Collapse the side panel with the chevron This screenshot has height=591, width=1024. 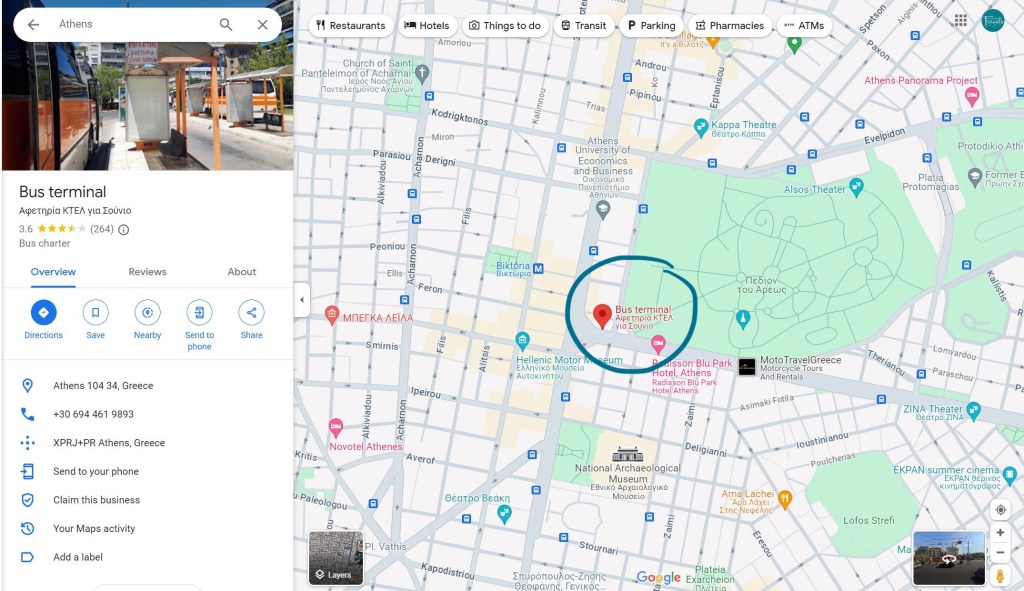click(301, 298)
